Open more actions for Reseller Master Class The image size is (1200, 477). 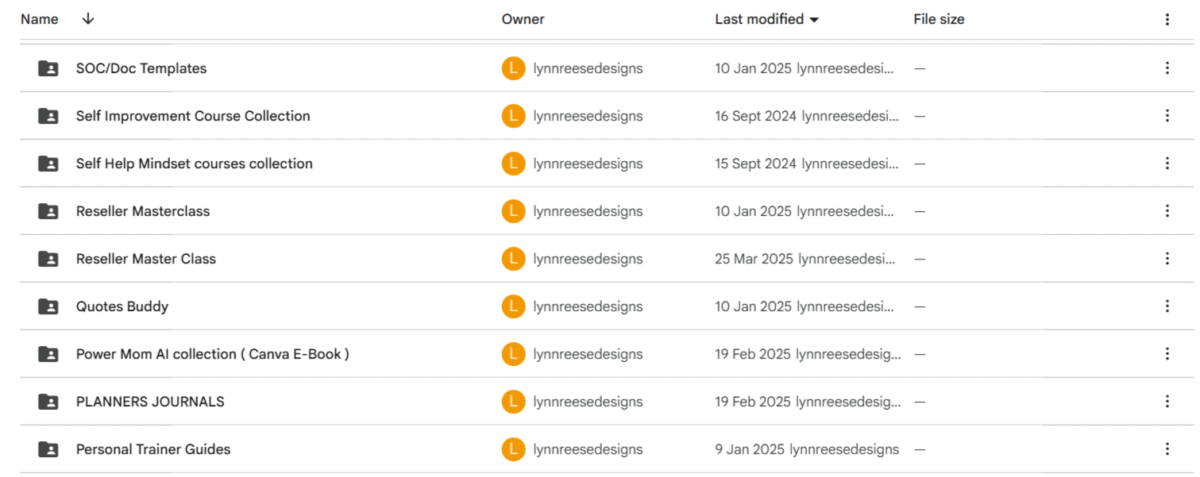coord(1166,258)
